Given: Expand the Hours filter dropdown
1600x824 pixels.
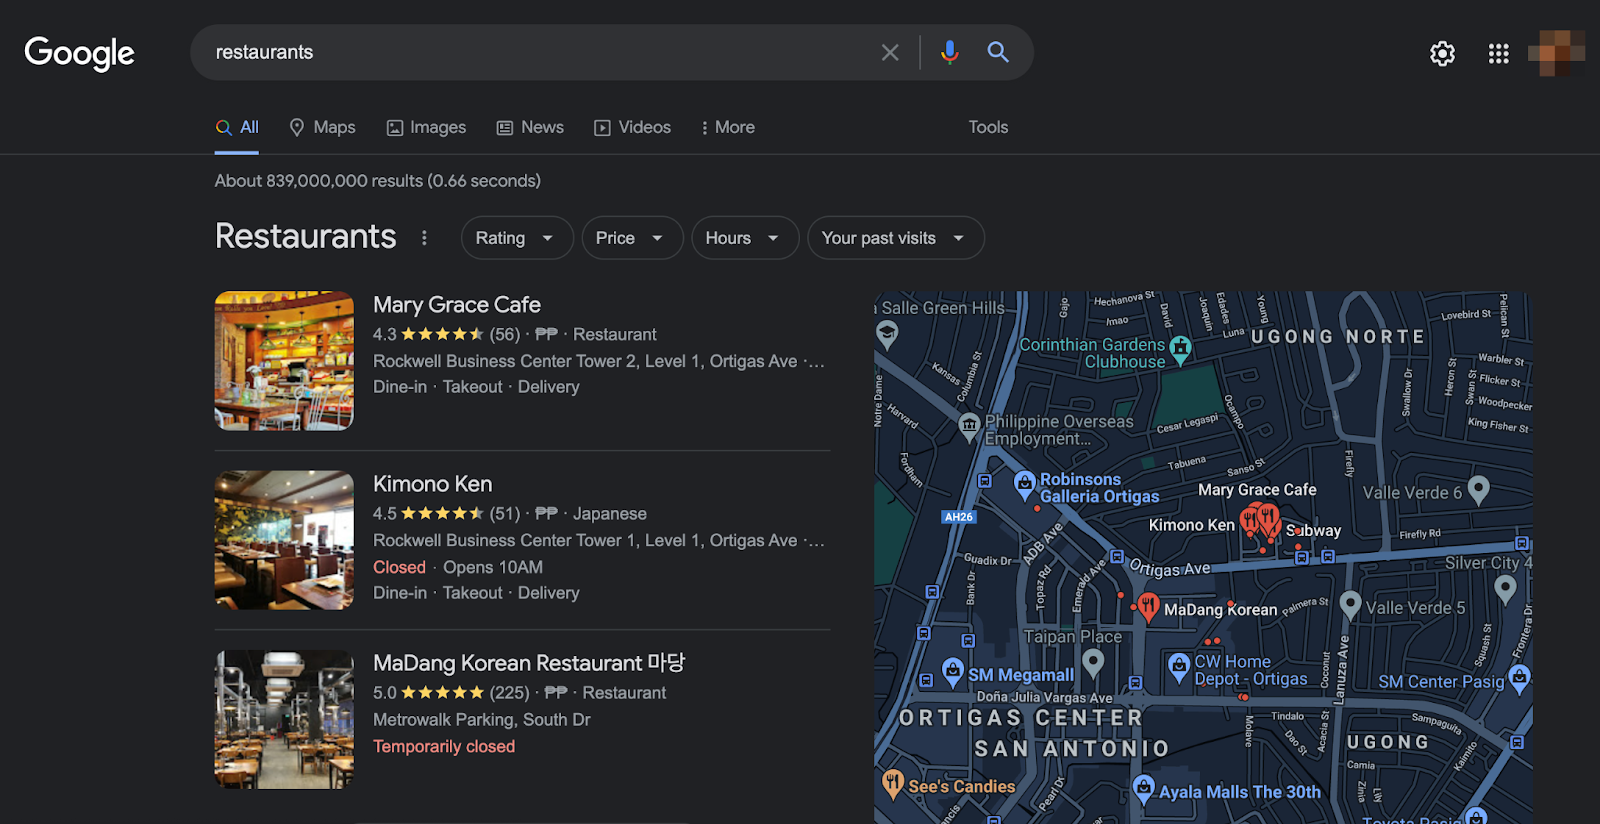Looking at the screenshot, I should [745, 238].
